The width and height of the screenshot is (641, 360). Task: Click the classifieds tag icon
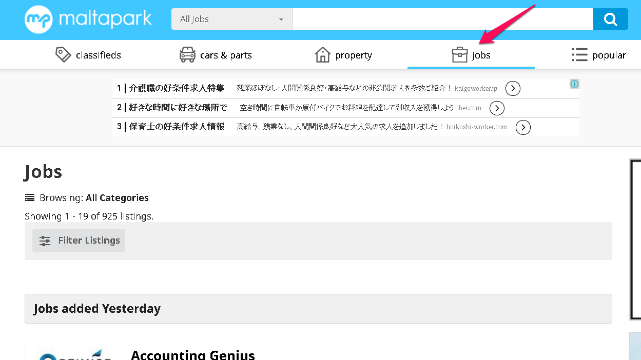pyautogui.click(x=63, y=54)
